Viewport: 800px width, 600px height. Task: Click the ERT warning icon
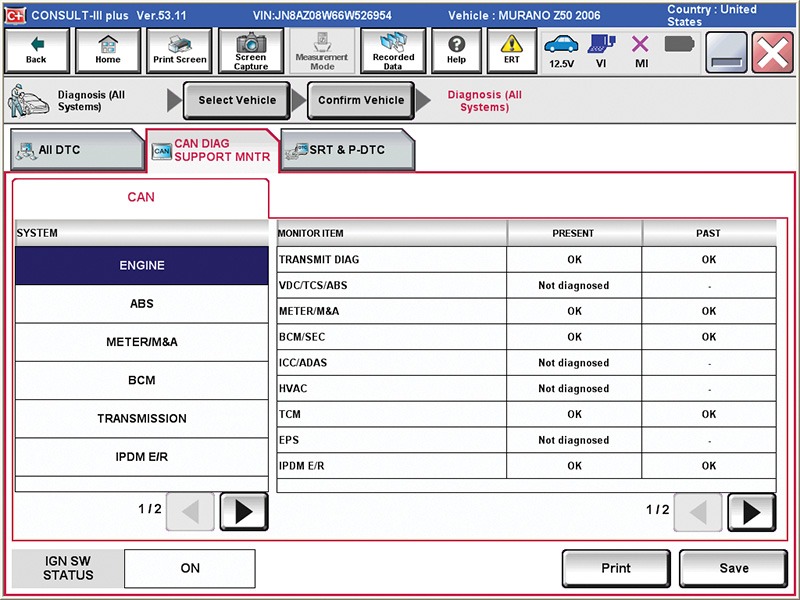click(511, 51)
